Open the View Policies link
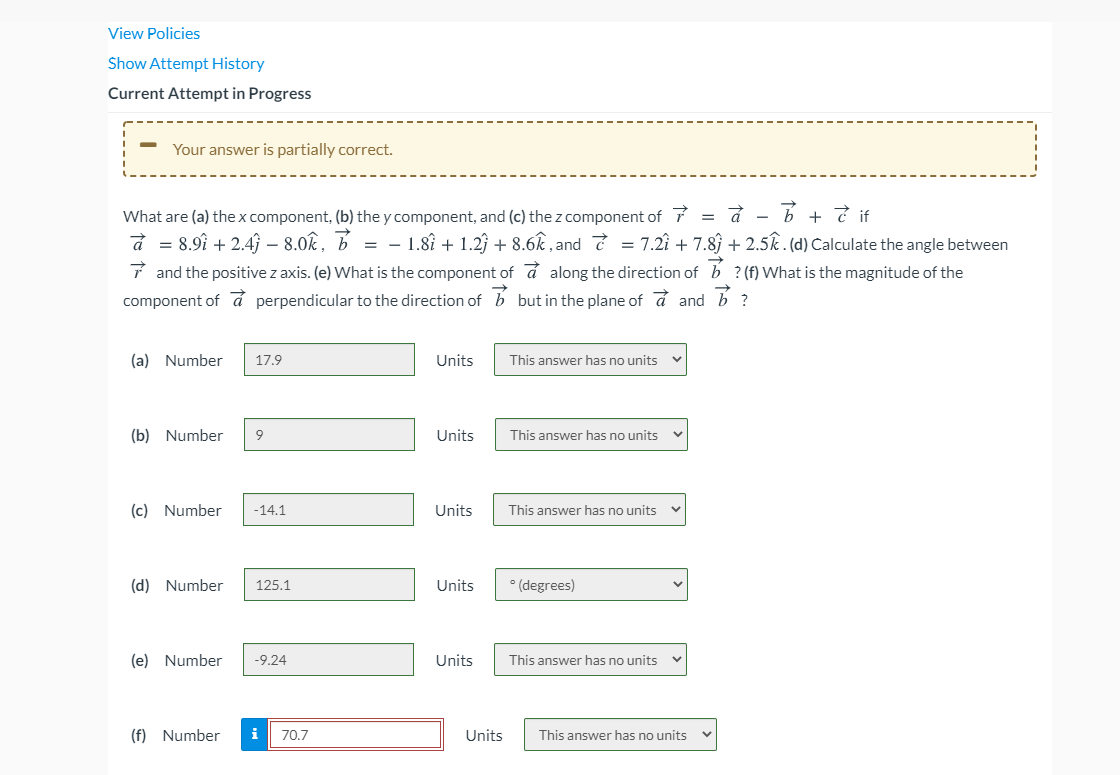The width and height of the screenshot is (1120, 775). point(154,33)
